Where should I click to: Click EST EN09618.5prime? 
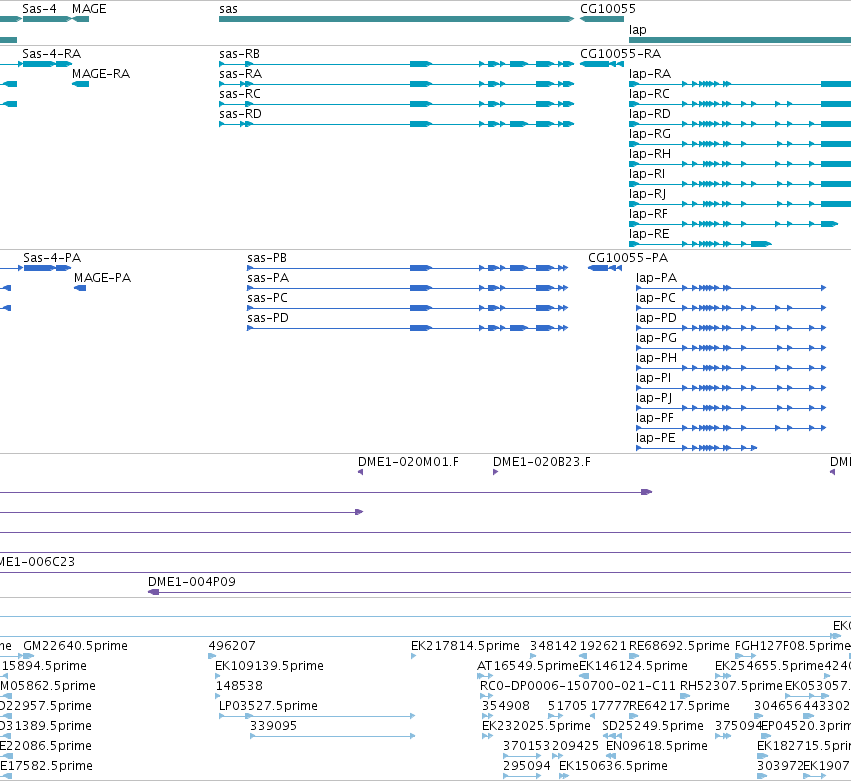click(x=657, y=746)
